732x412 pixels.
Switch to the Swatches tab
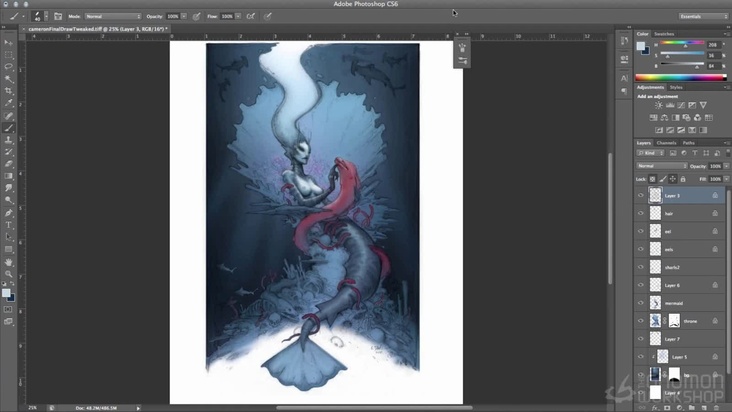(664, 34)
